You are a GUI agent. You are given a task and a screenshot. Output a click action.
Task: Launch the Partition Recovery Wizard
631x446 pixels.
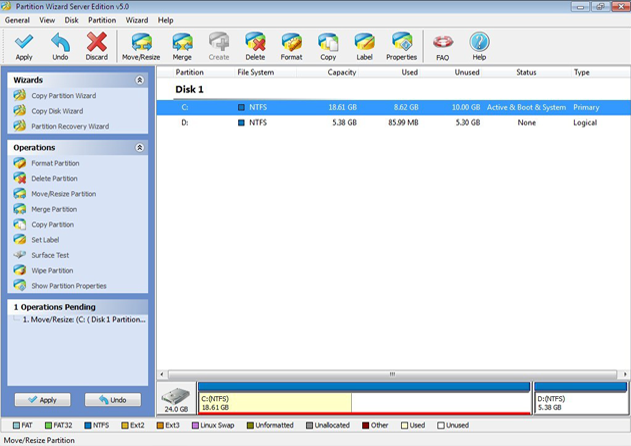coord(70,126)
